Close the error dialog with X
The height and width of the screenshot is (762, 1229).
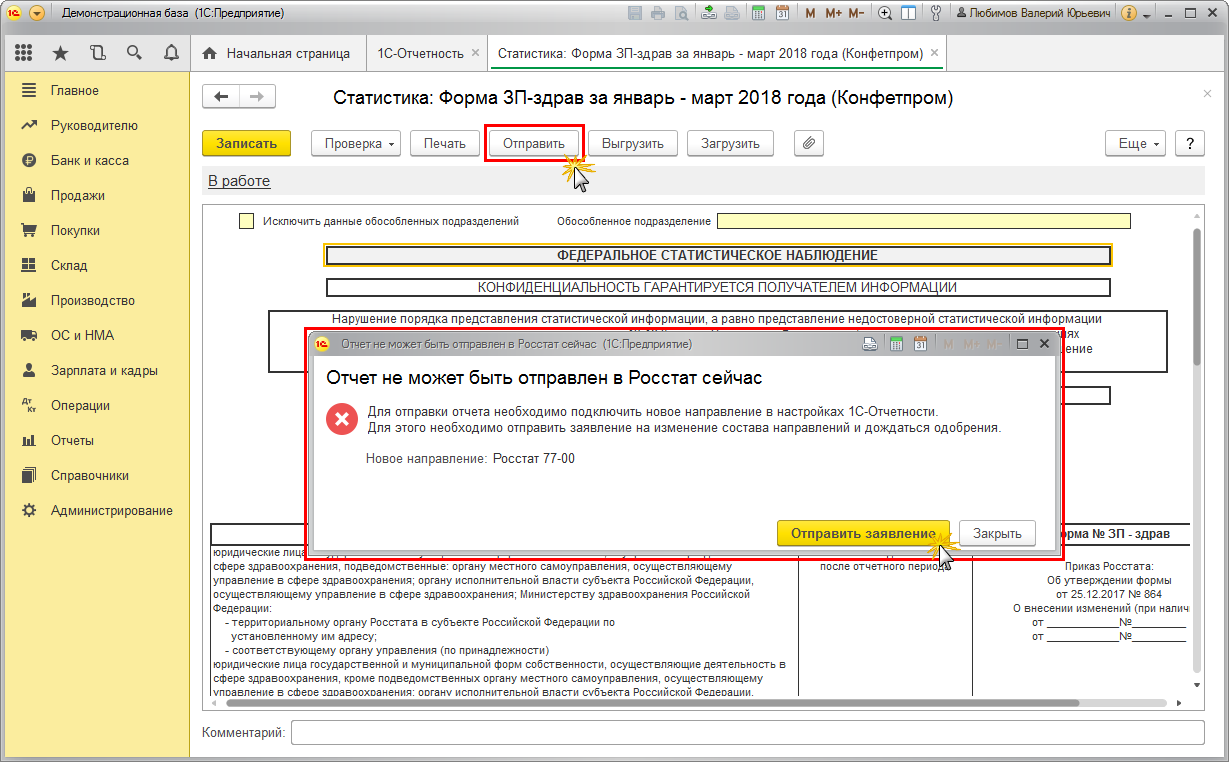point(1044,344)
